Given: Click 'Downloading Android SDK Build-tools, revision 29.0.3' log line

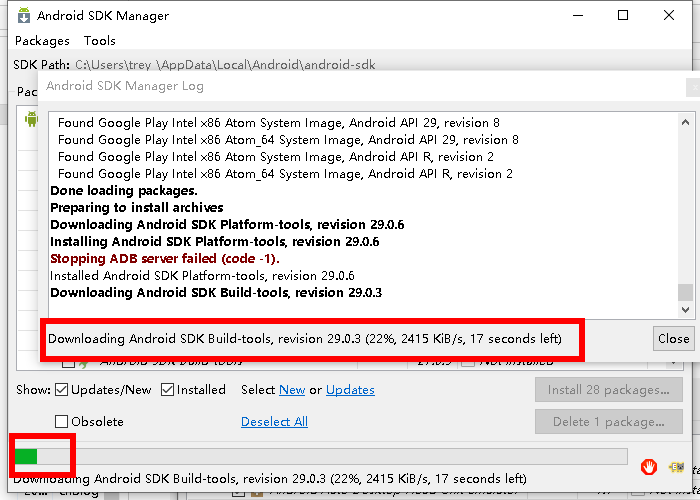Looking at the screenshot, I should coord(216,292).
